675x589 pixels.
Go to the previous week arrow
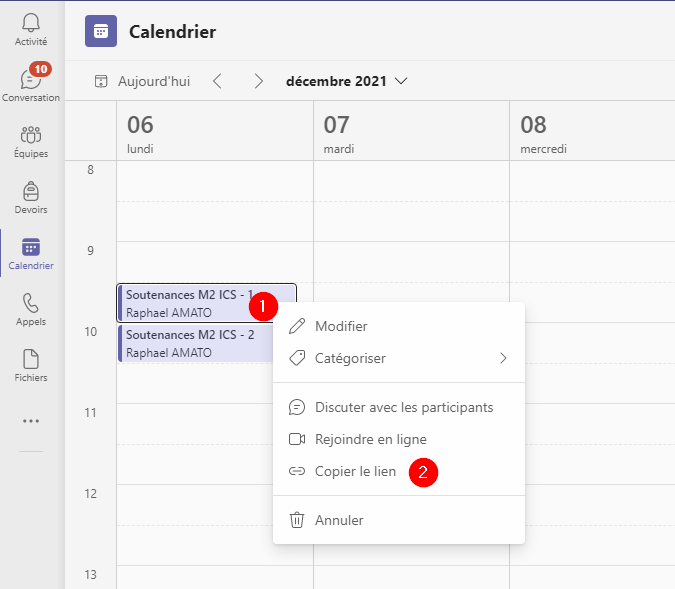click(217, 81)
